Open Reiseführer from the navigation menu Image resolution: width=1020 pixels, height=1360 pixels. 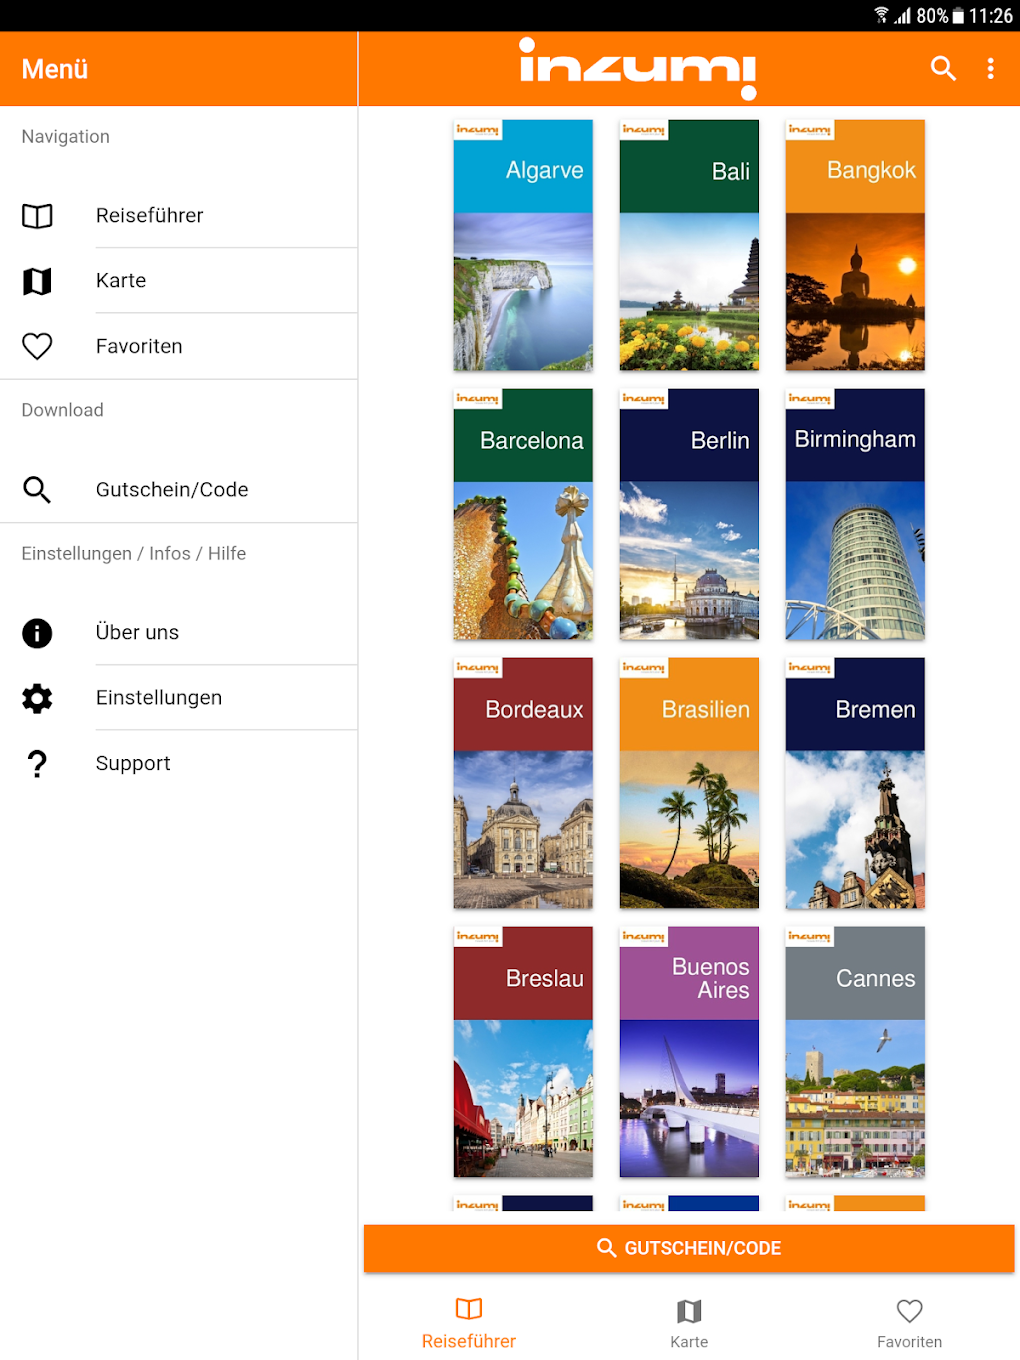[x=179, y=216]
